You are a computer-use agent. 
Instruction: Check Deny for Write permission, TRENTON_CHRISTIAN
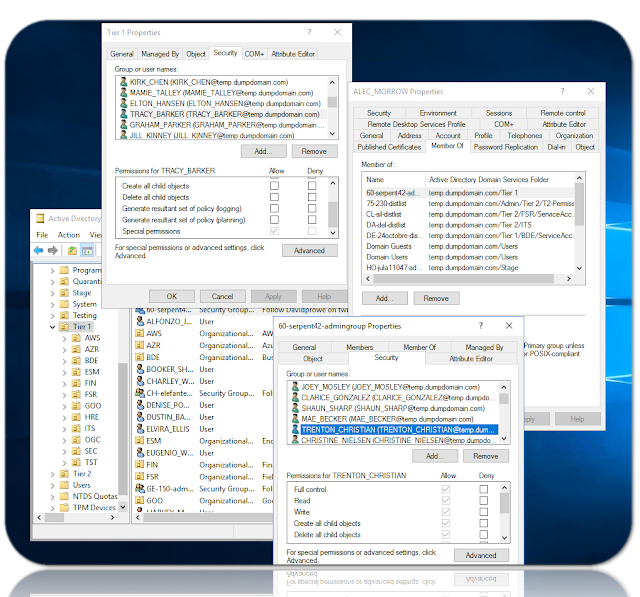(484, 512)
